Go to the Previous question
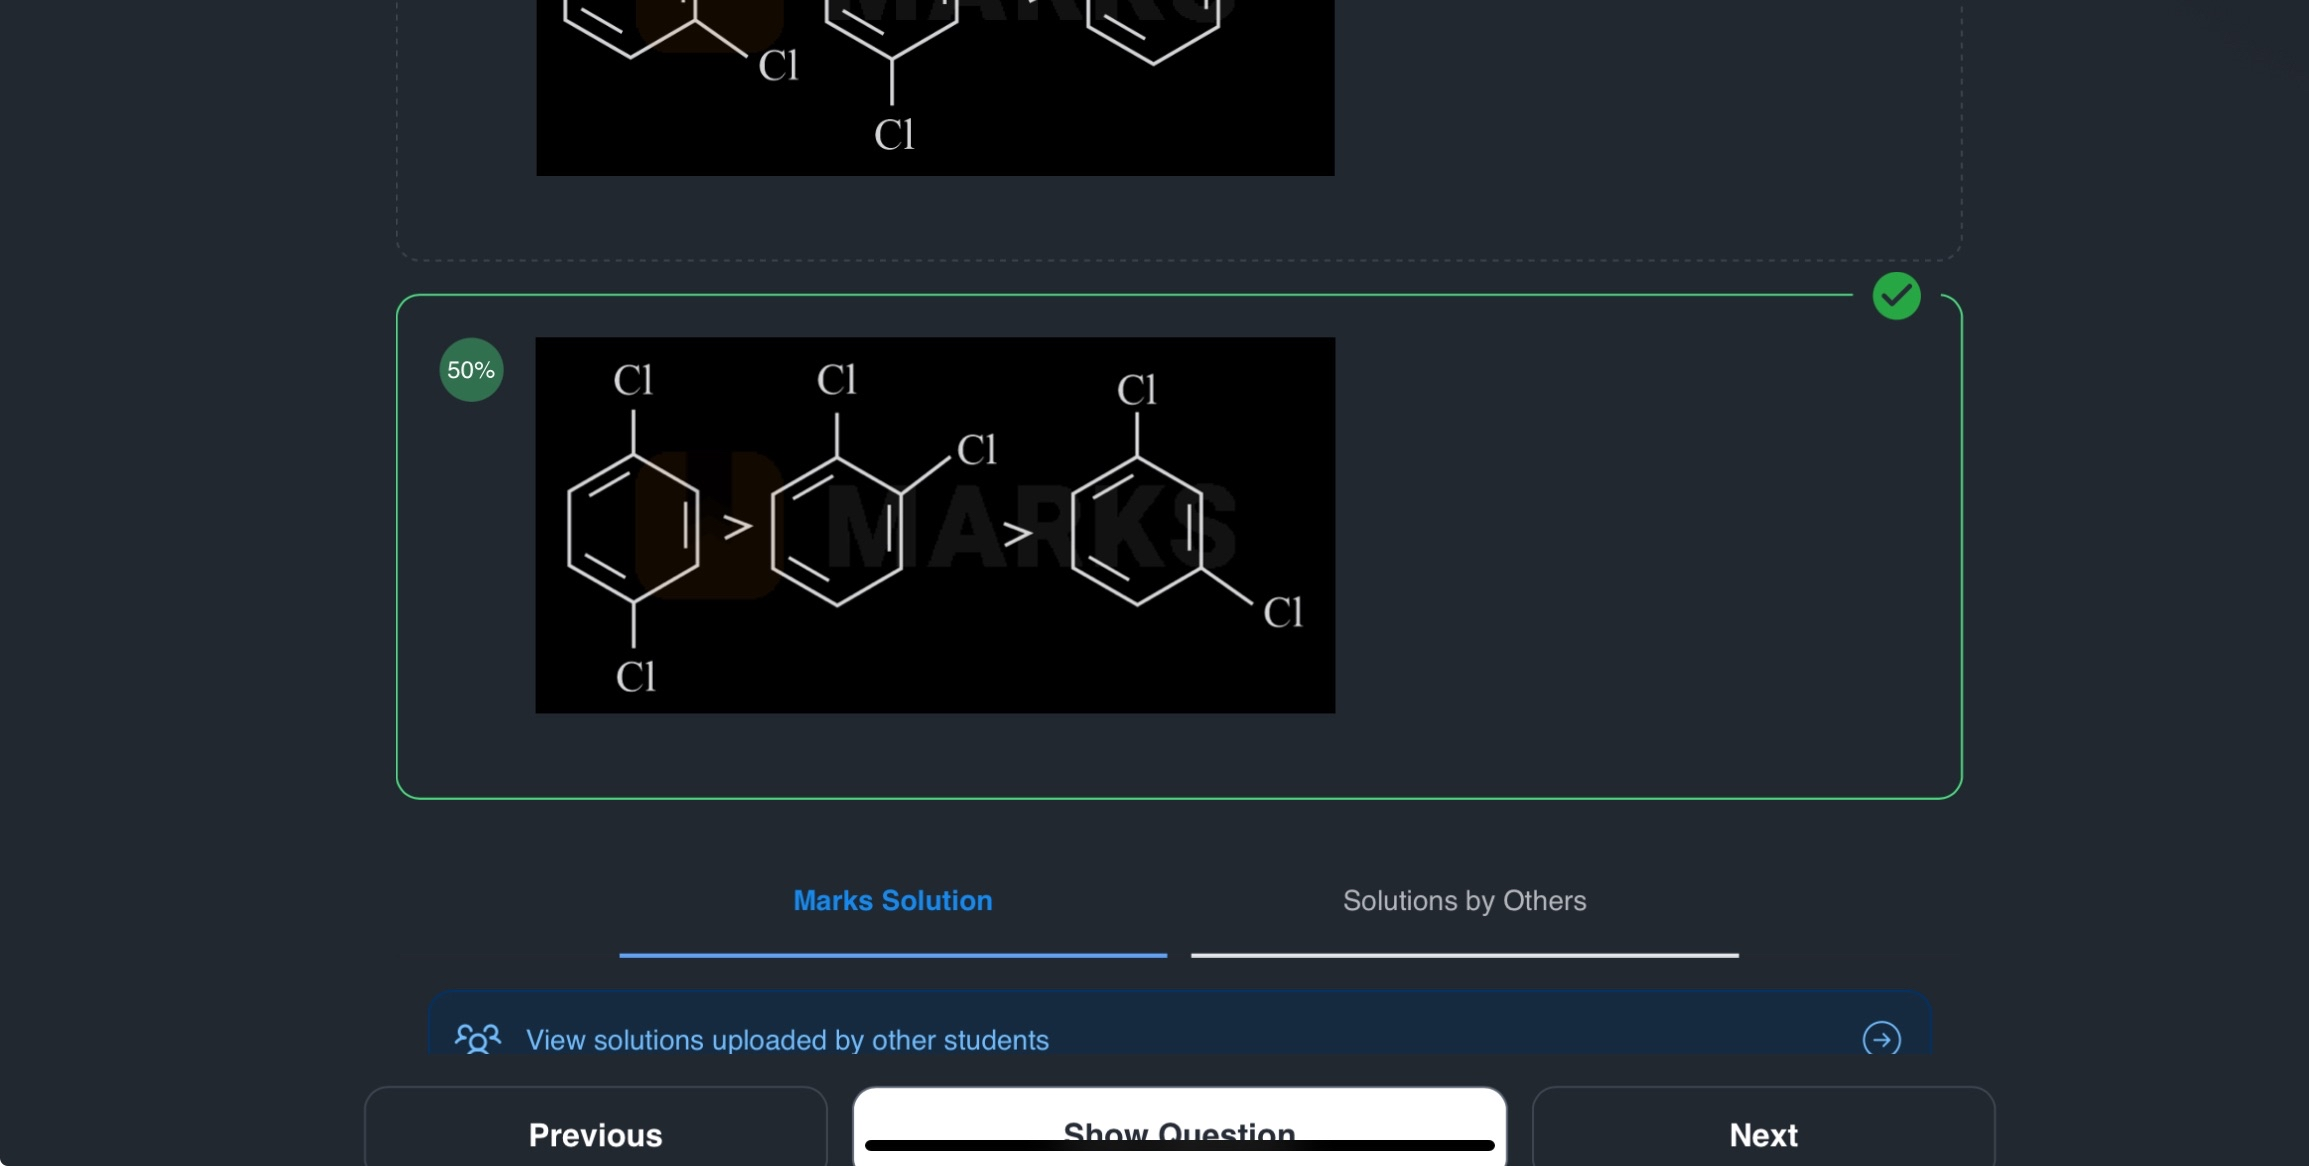Viewport: 2309px width, 1166px height. click(x=595, y=1134)
